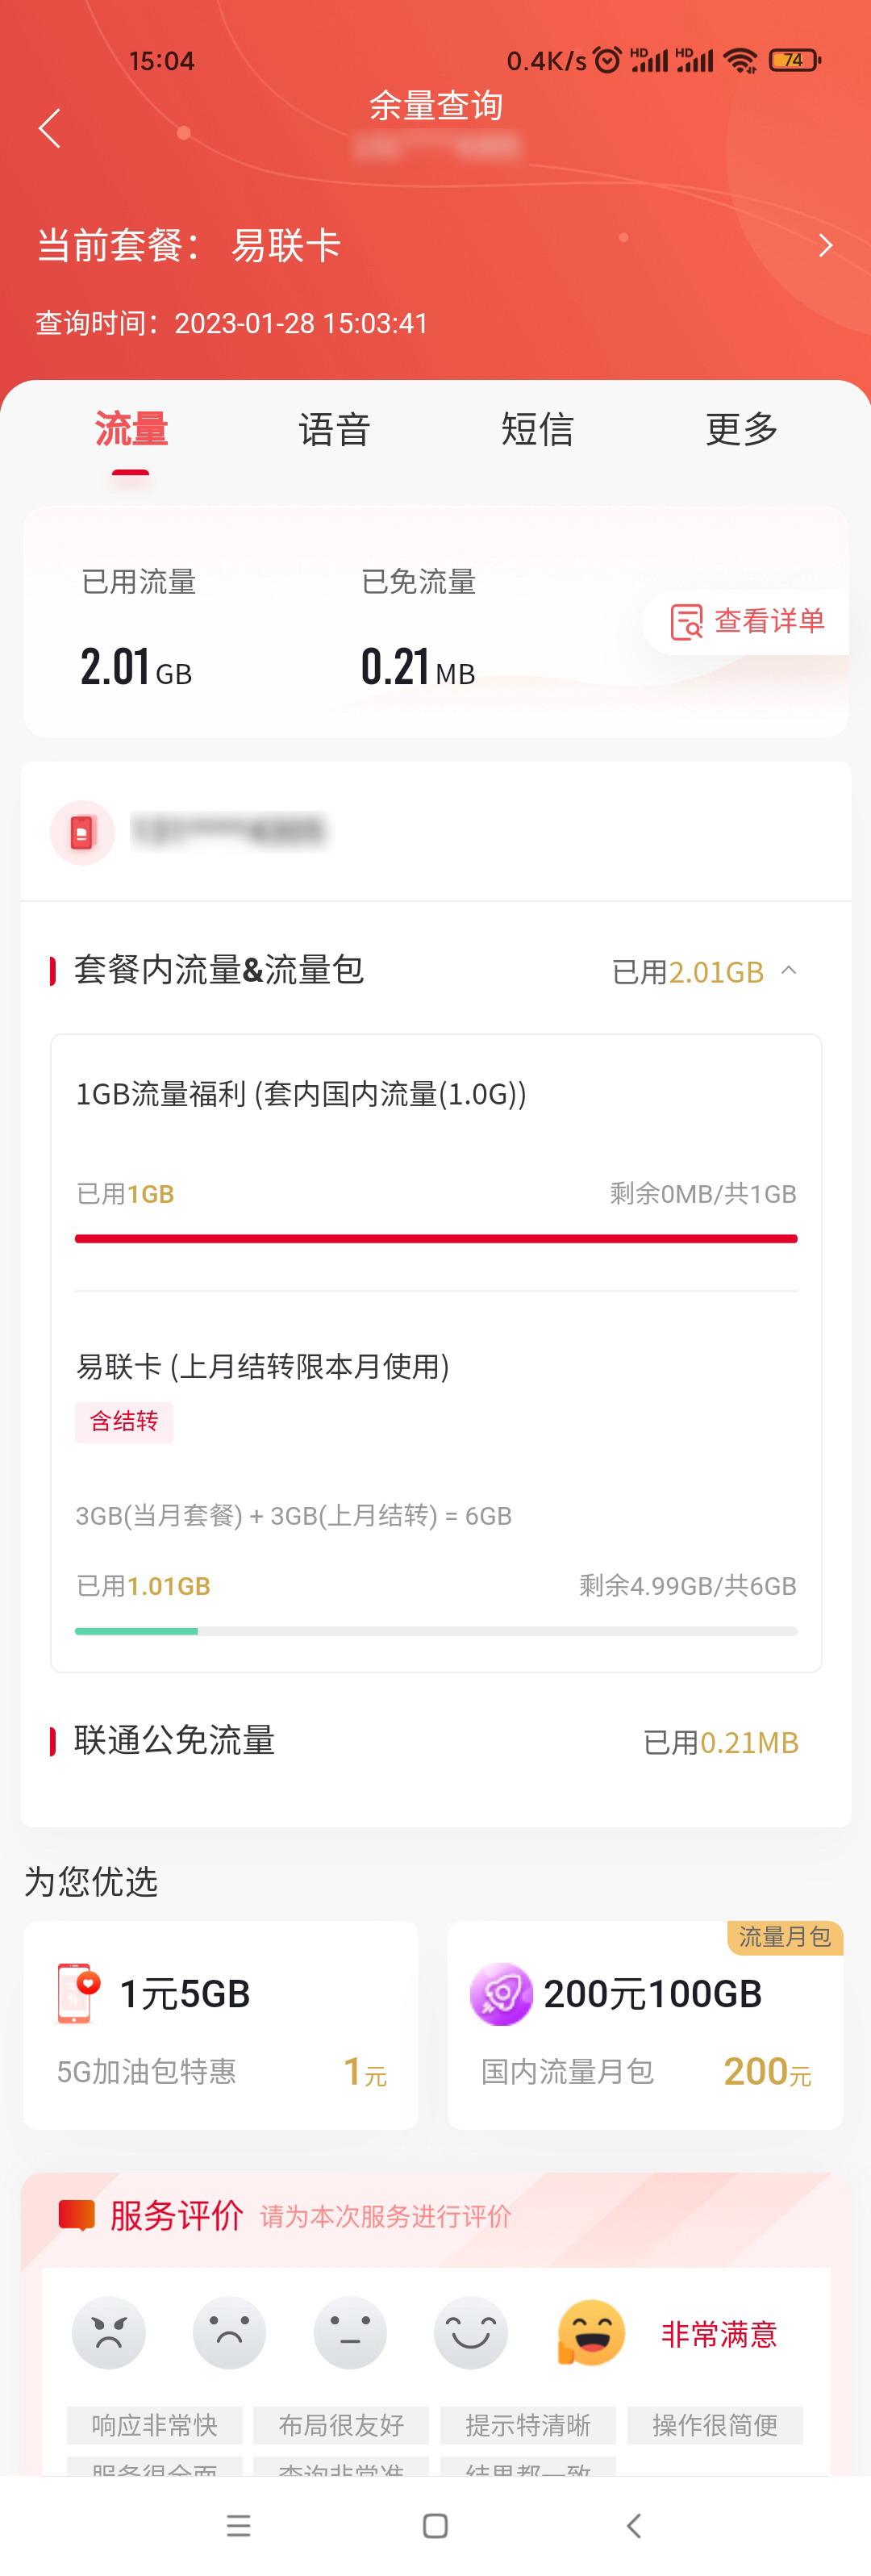Select the sad face rating

(x=229, y=2333)
